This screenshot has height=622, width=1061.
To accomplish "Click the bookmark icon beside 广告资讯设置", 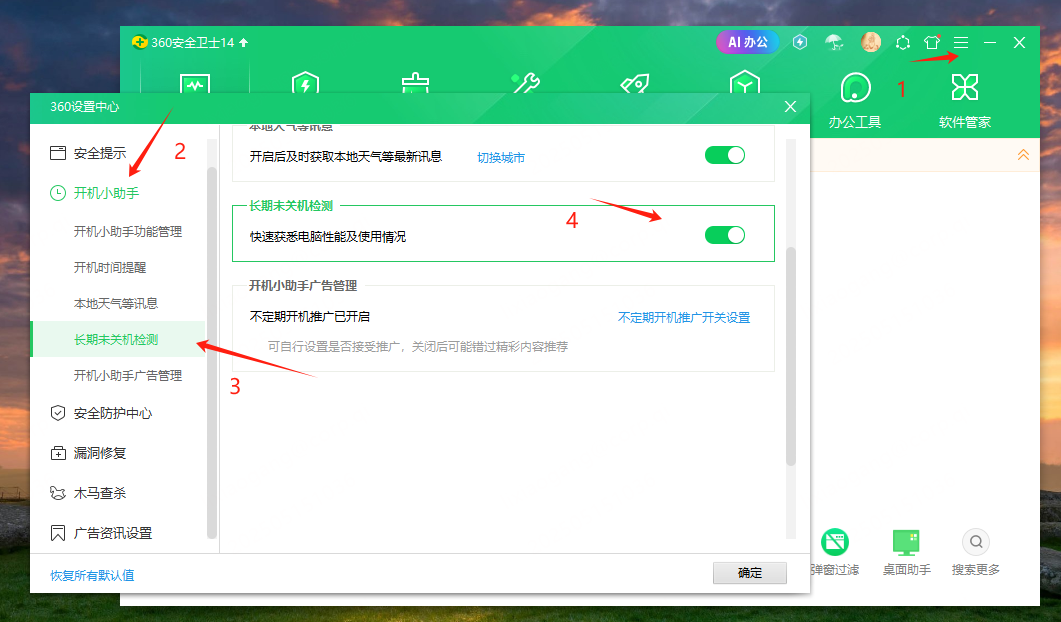I will 58,533.
